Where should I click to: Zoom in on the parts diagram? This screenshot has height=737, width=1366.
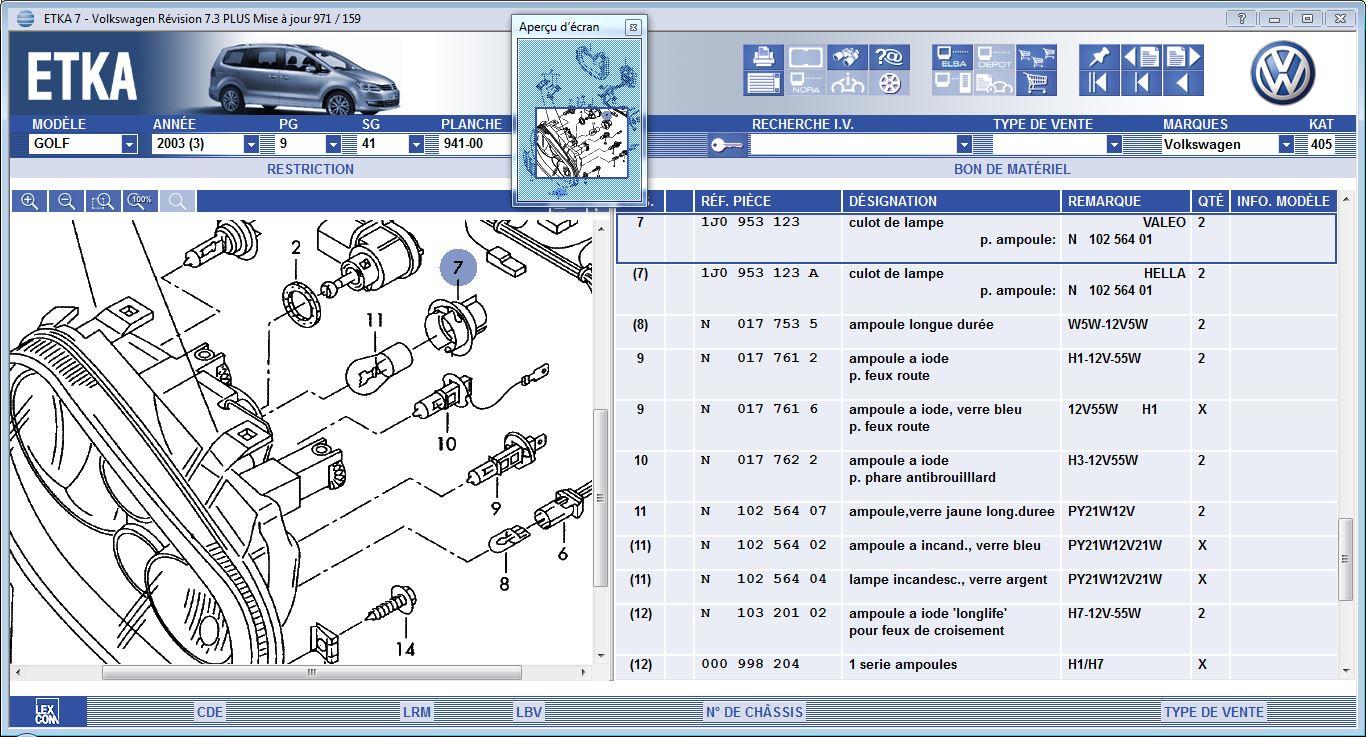pos(30,201)
